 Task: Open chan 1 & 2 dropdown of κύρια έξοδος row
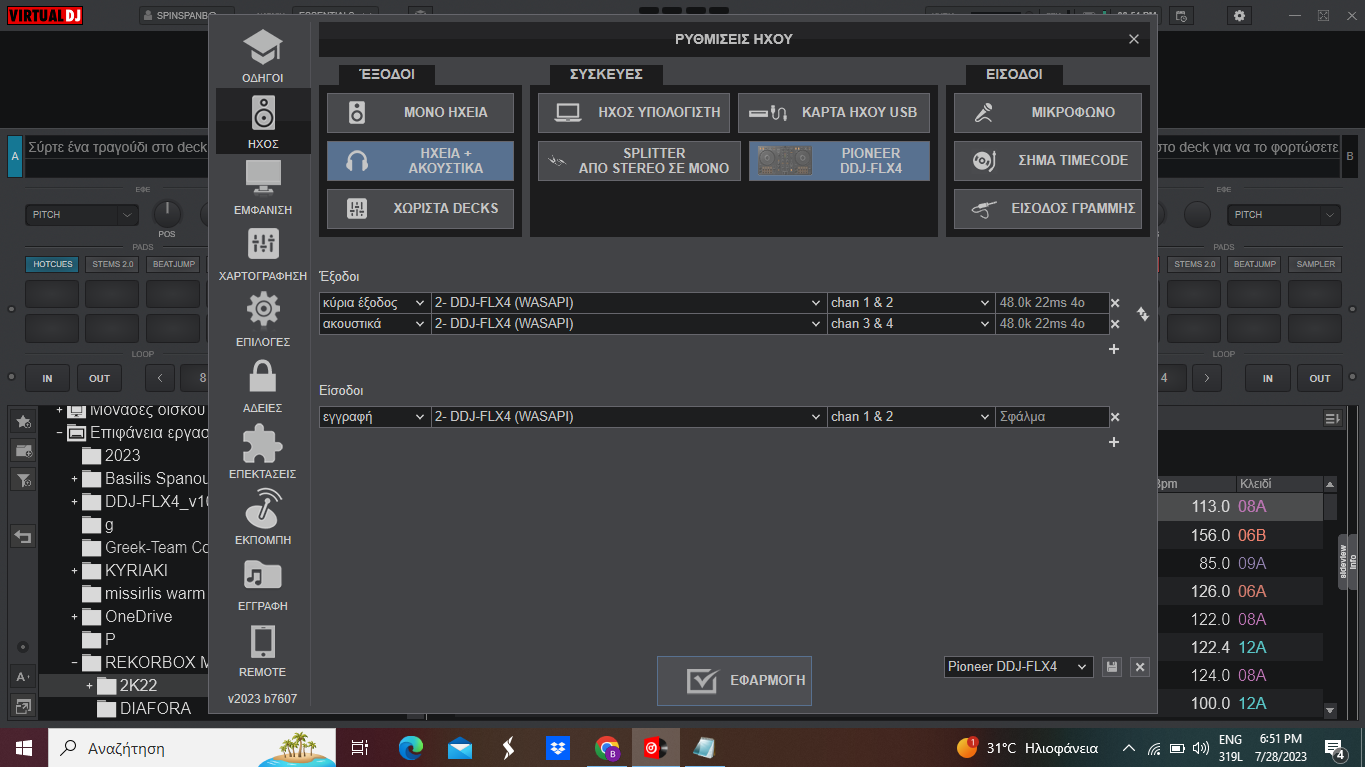click(911, 303)
